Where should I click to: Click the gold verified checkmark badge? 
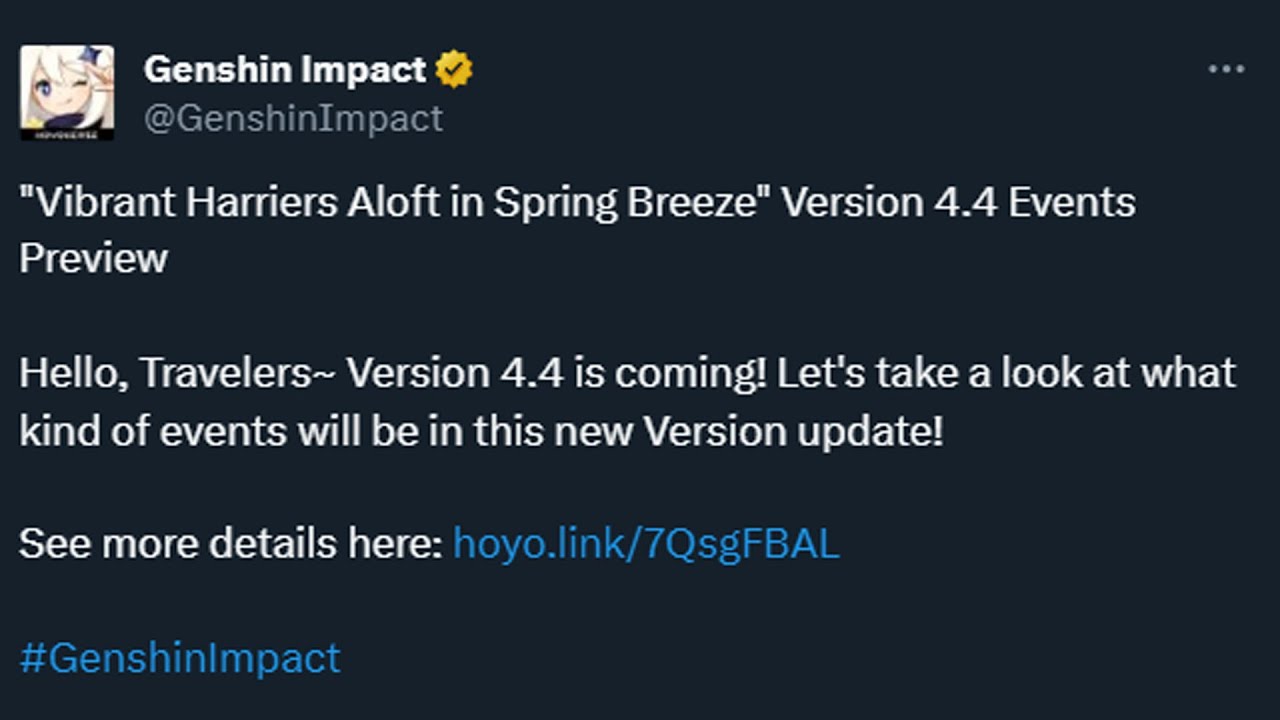click(x=454, y=70)
